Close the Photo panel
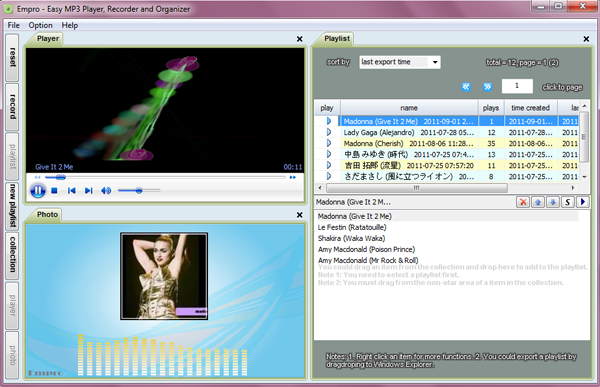600x387 pixels. 300,215
